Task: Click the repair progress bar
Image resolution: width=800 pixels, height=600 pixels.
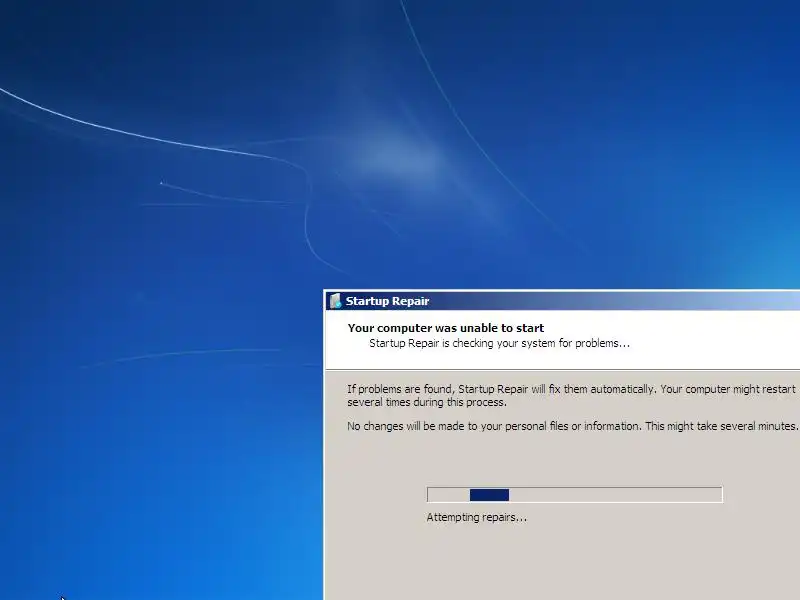Action: (574, 494)
